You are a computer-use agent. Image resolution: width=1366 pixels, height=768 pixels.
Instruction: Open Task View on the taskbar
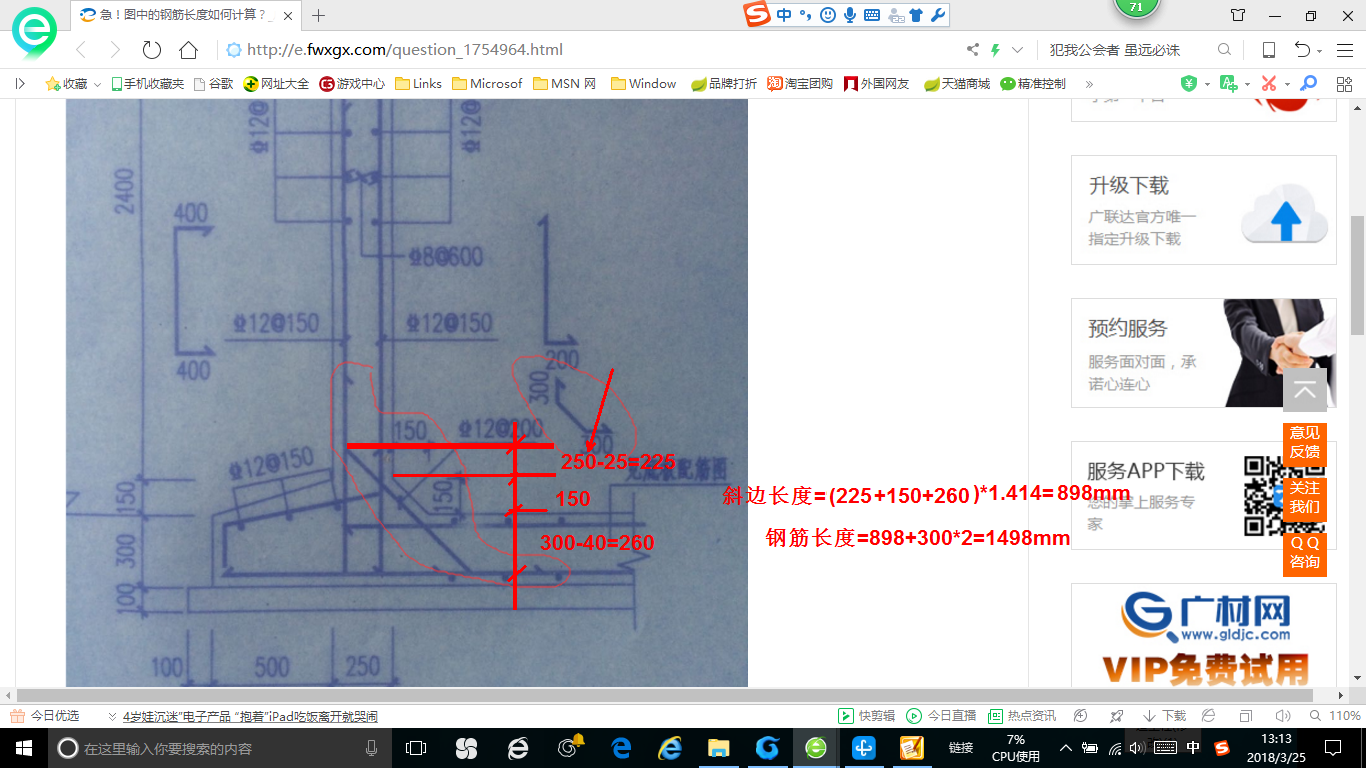tap(416, 748)
